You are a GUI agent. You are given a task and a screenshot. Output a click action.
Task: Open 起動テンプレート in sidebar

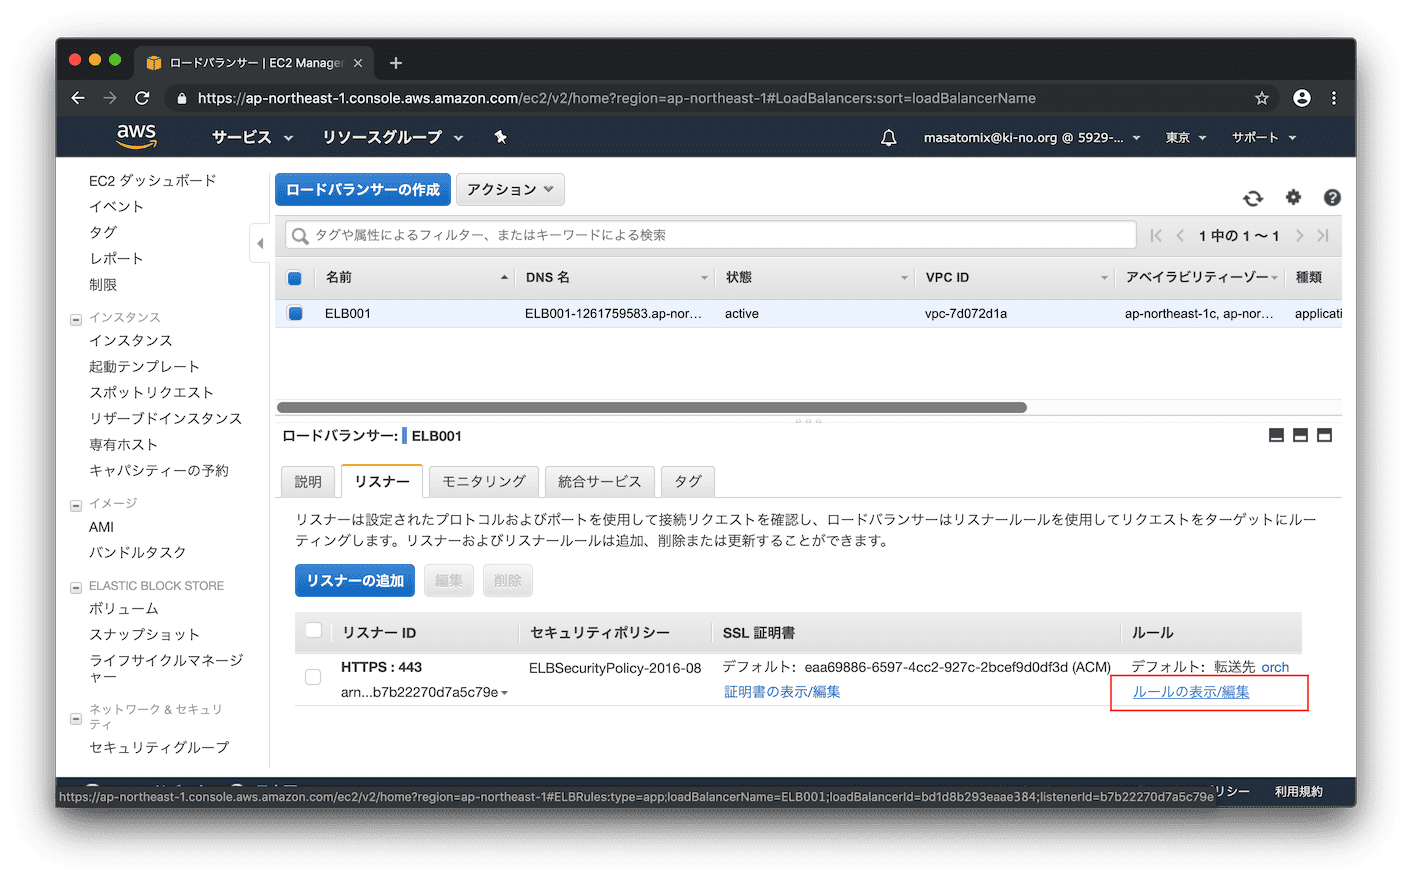[144, 366]
